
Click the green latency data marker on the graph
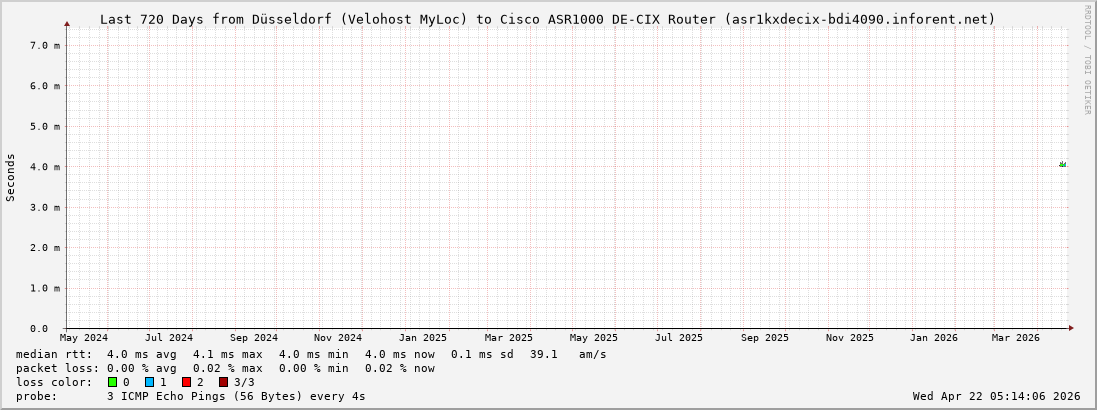[1062, 164]
